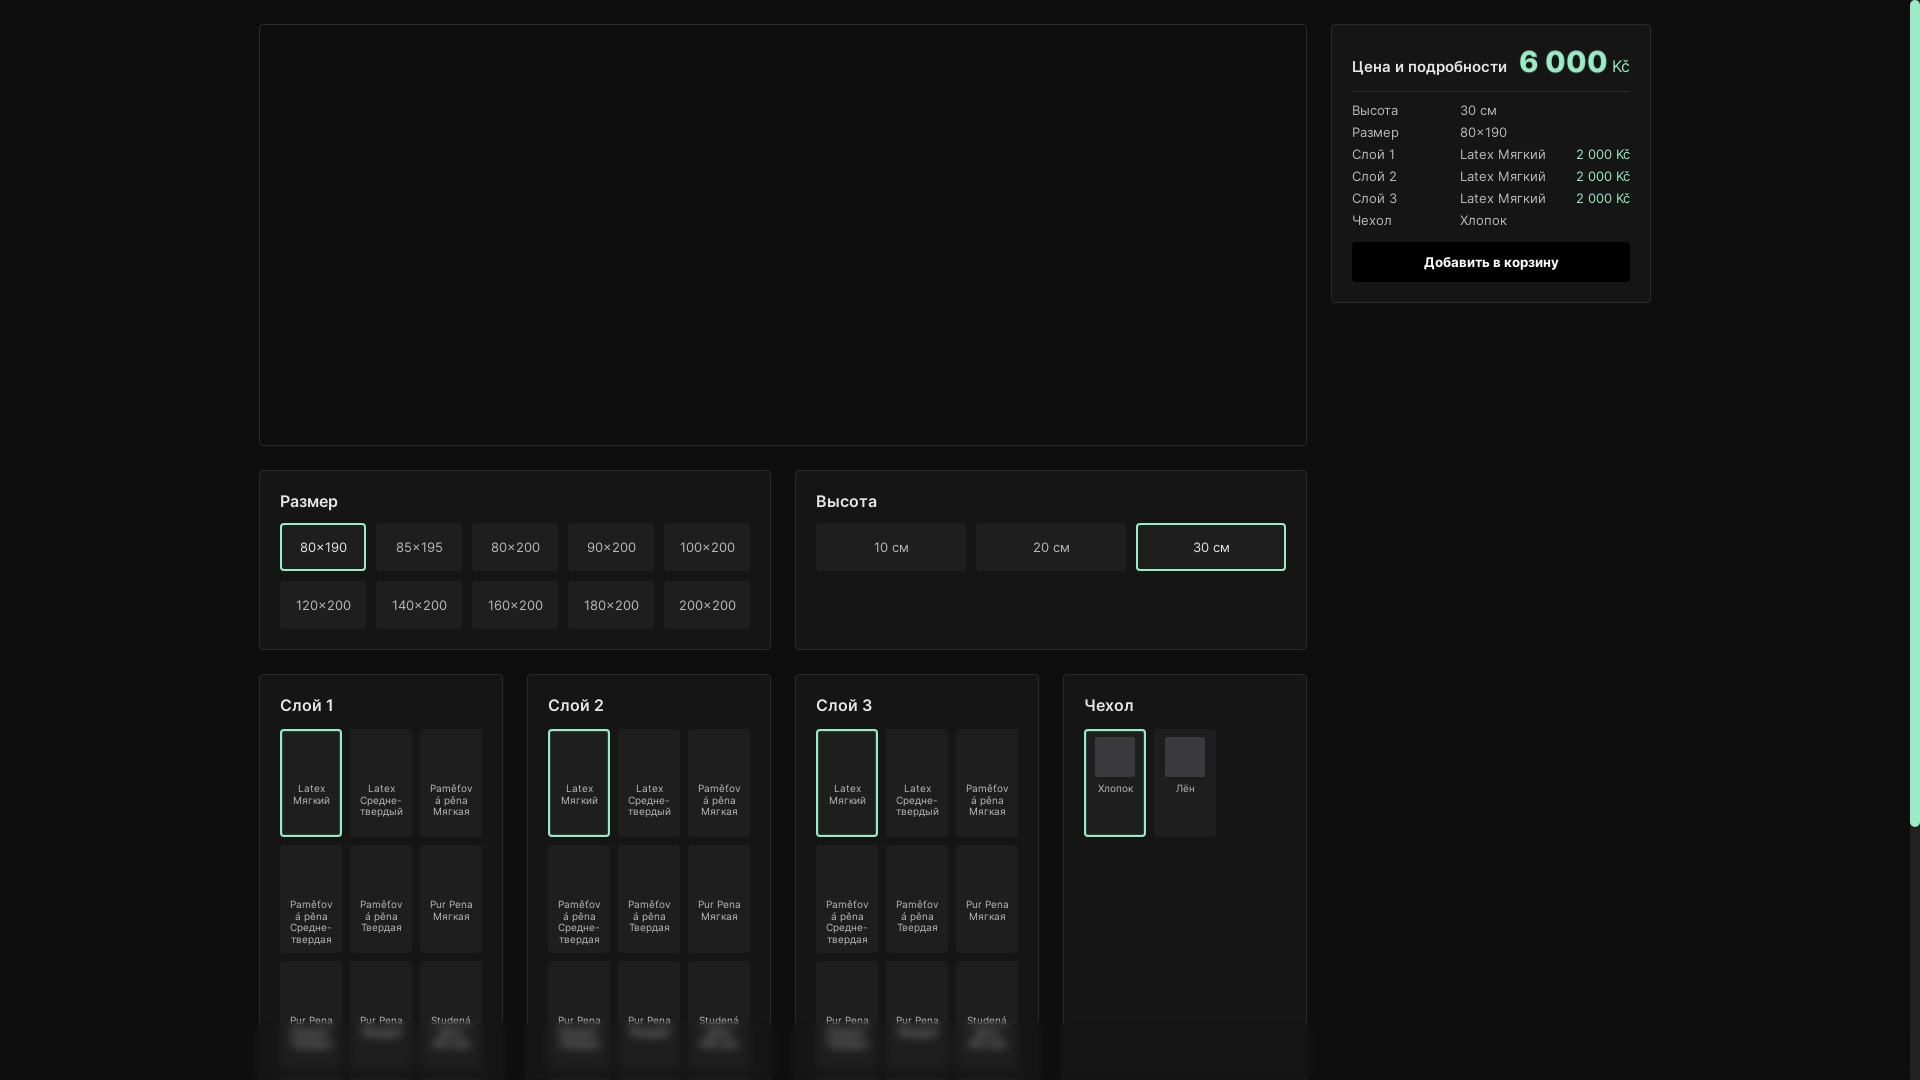This screenshot has width=1920, height=1080.
Task: Set height to 20 см
Action: 1051,547
